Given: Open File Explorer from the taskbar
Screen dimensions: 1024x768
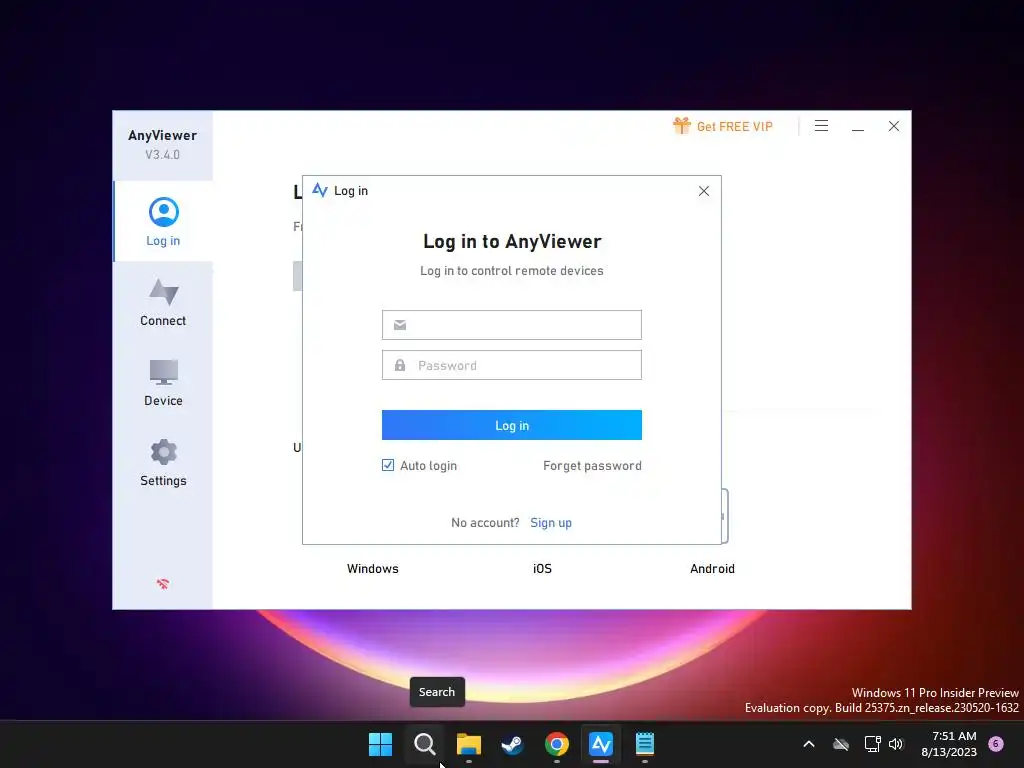Looking at the screenshot, I should [468, 744].
